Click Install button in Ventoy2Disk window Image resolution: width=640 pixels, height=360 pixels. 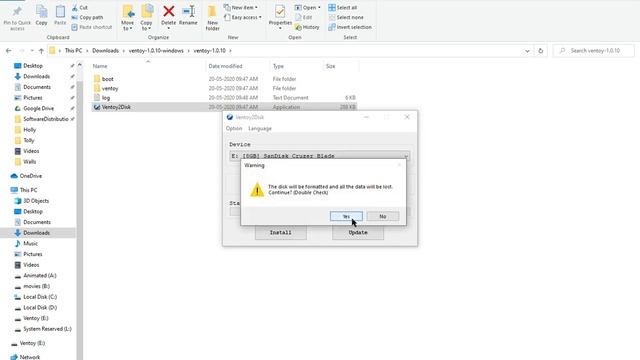[280, 233]
